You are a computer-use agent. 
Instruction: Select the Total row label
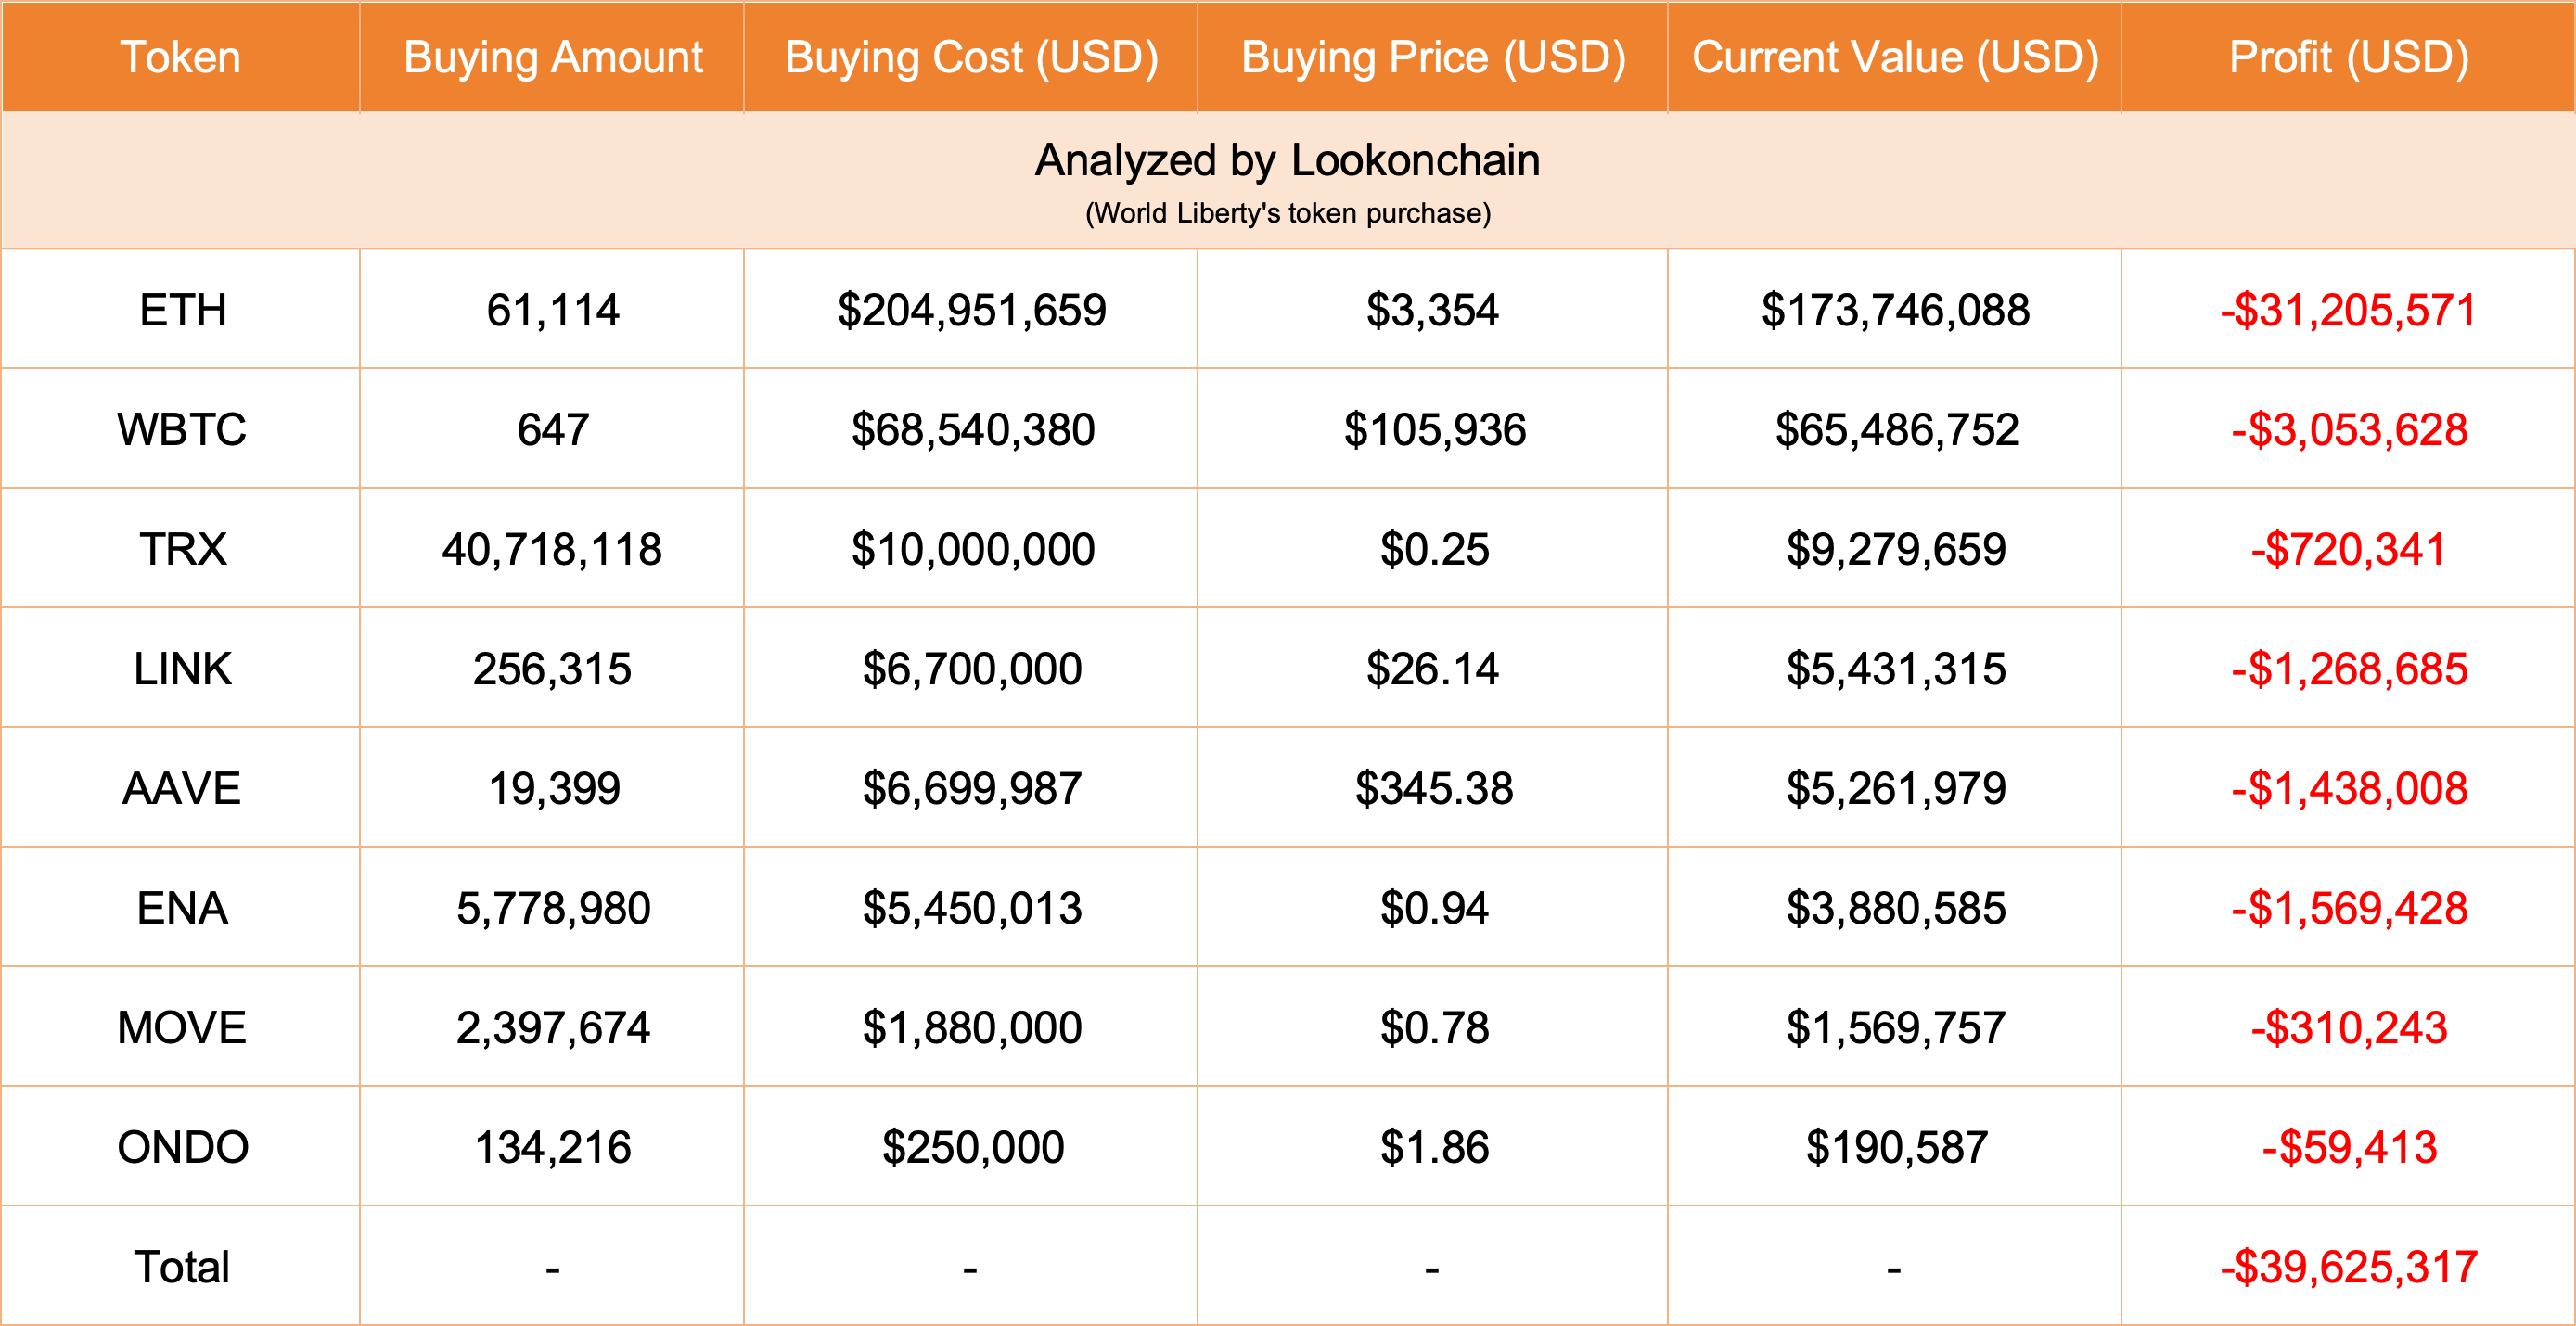pos(182,1267)
